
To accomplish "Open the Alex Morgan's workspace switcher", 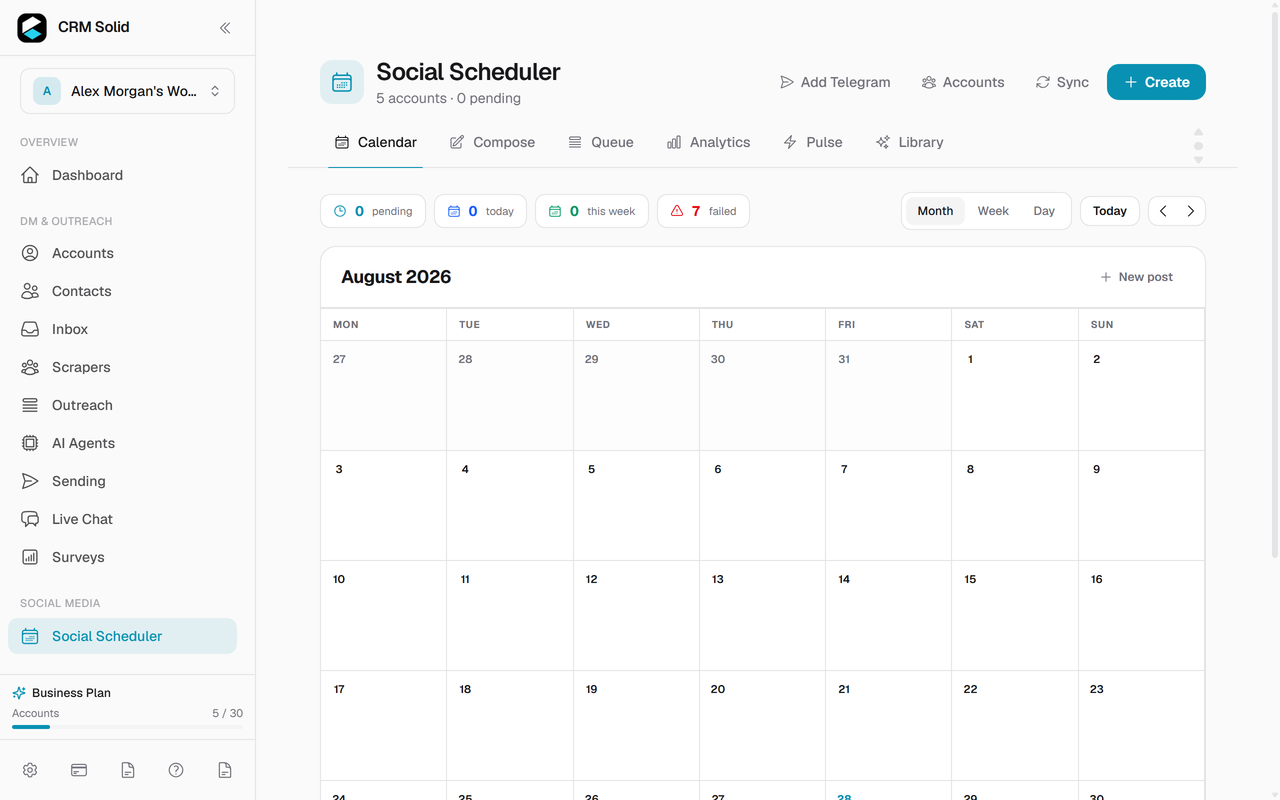I will coord(127,91).
